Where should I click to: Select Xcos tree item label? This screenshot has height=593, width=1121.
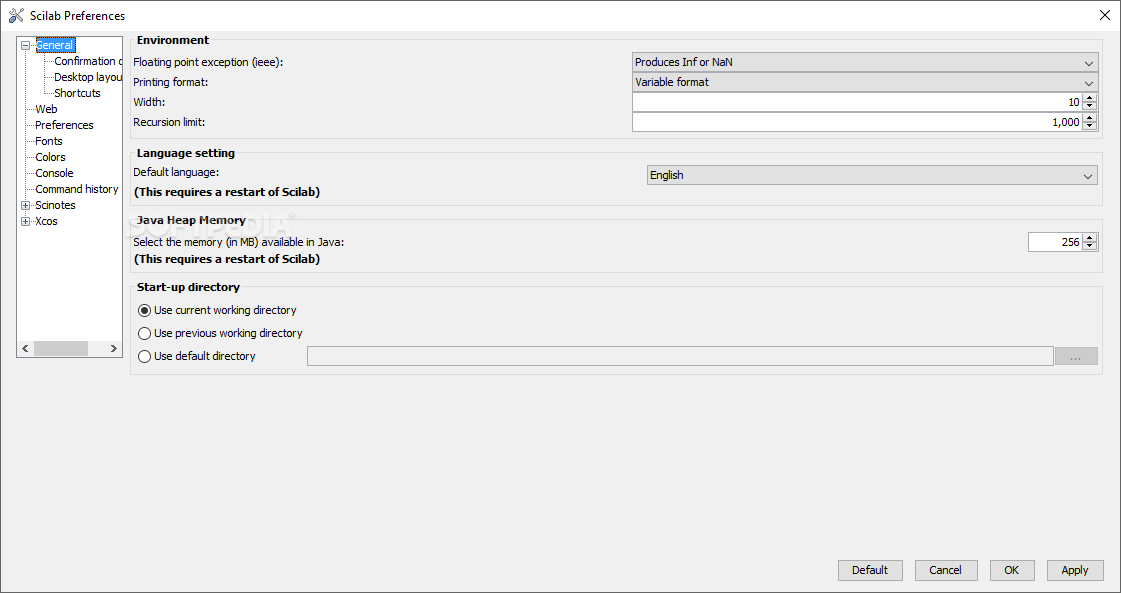46,221
